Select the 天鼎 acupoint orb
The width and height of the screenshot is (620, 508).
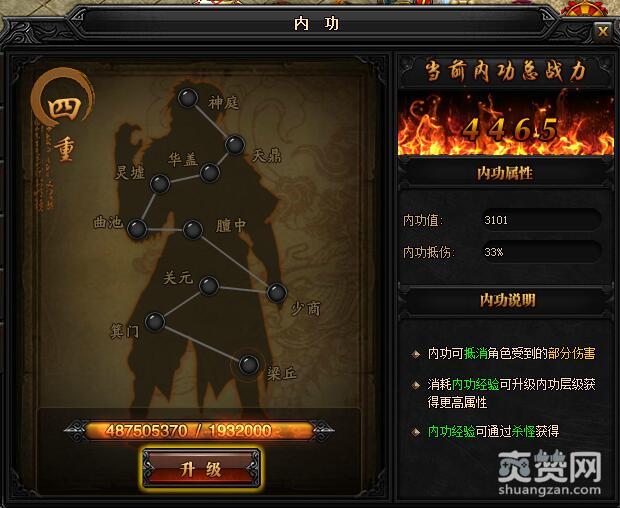(x=235, y=145)
